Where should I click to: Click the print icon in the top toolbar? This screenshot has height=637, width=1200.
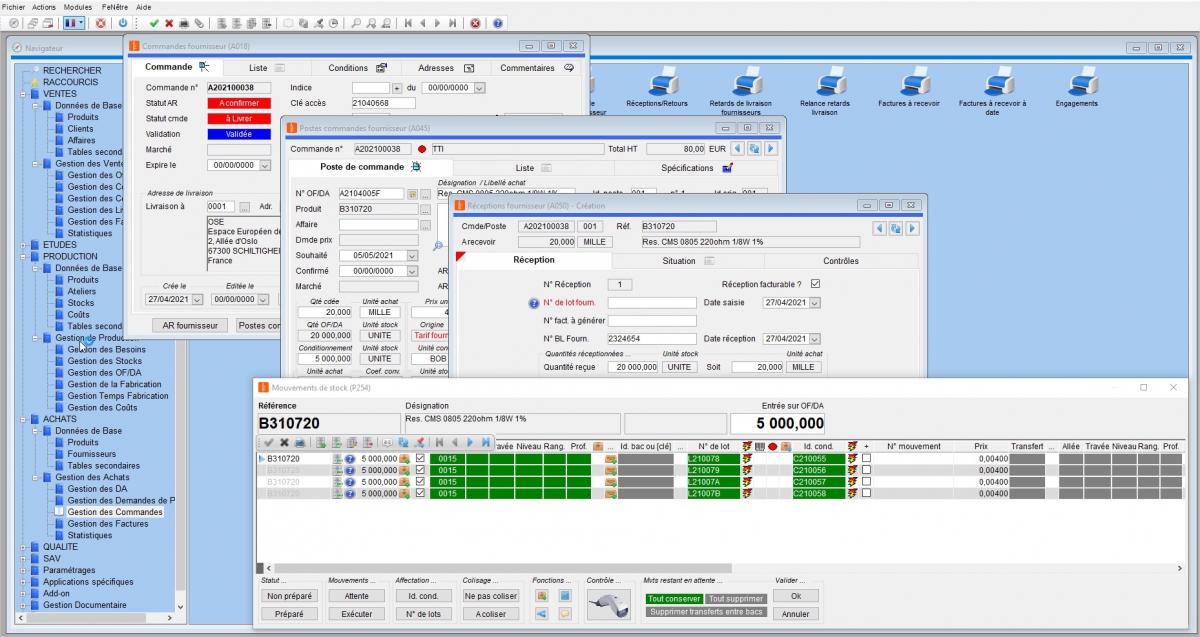click(185, 22)
